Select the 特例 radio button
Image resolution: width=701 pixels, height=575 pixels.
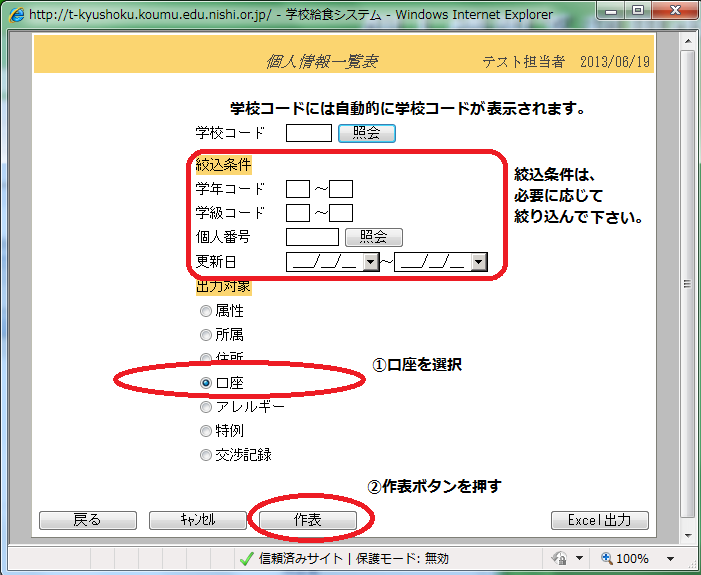click(x=206, y=431)
